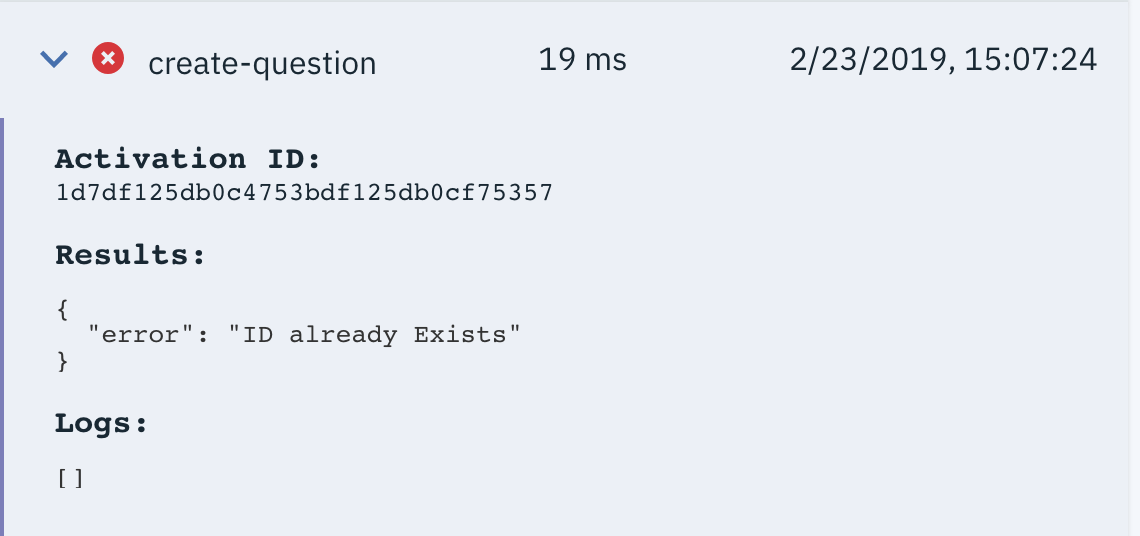Click the purple left border of the details
Viewport: 1140px width, 536px height.
tap(2, 327)
